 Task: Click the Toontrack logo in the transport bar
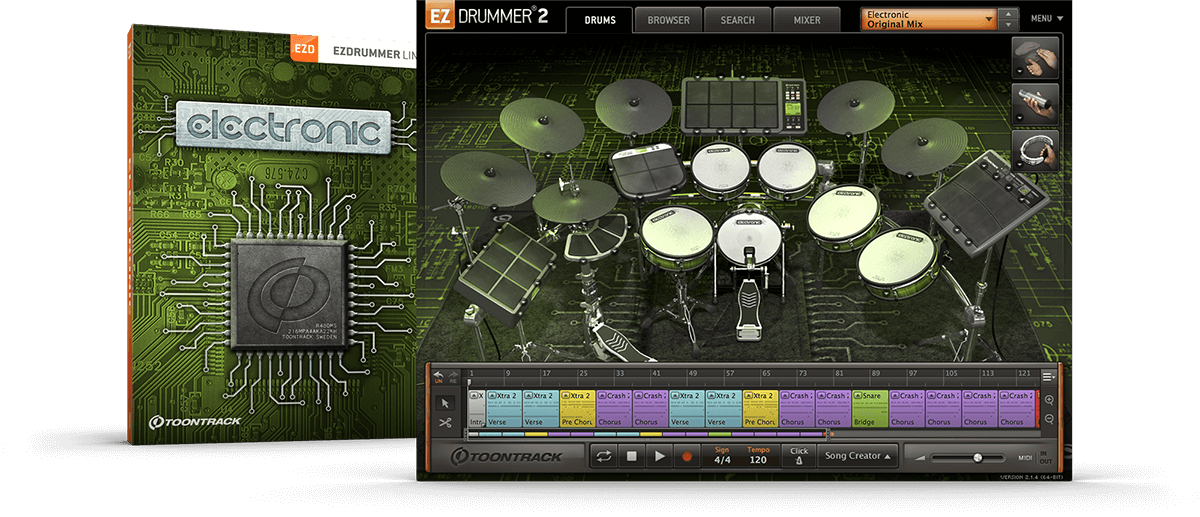point(507,456)
